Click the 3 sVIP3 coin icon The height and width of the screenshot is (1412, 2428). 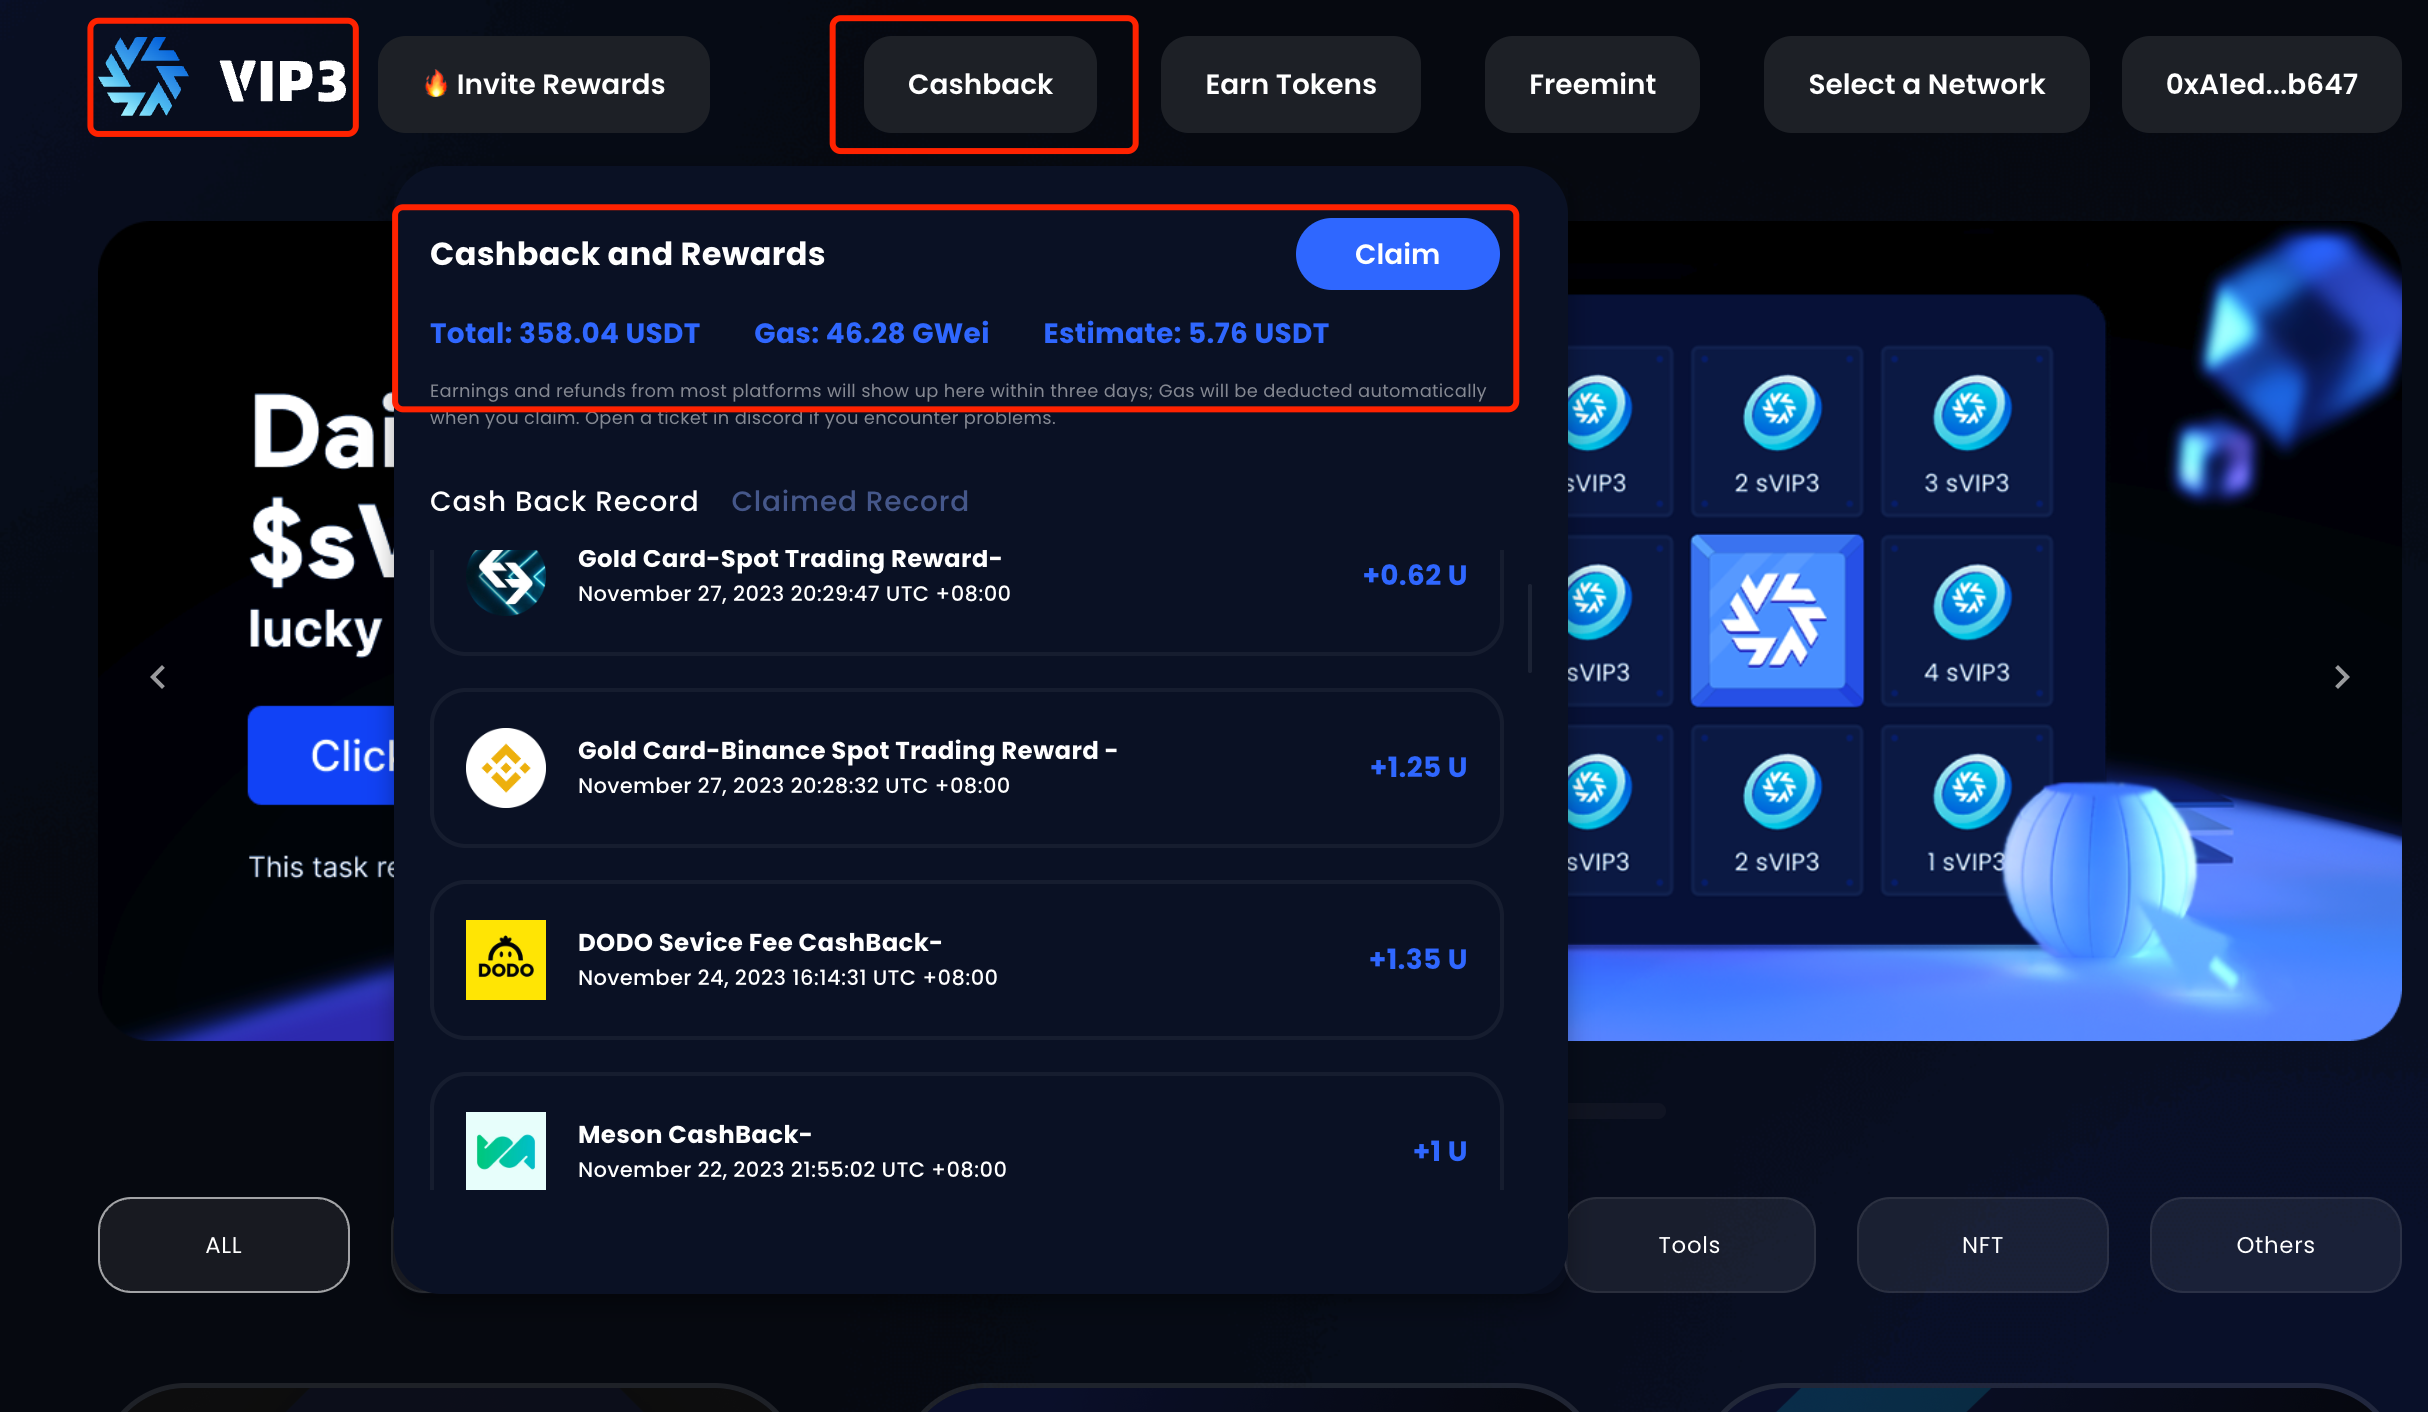click(1970, 411)
